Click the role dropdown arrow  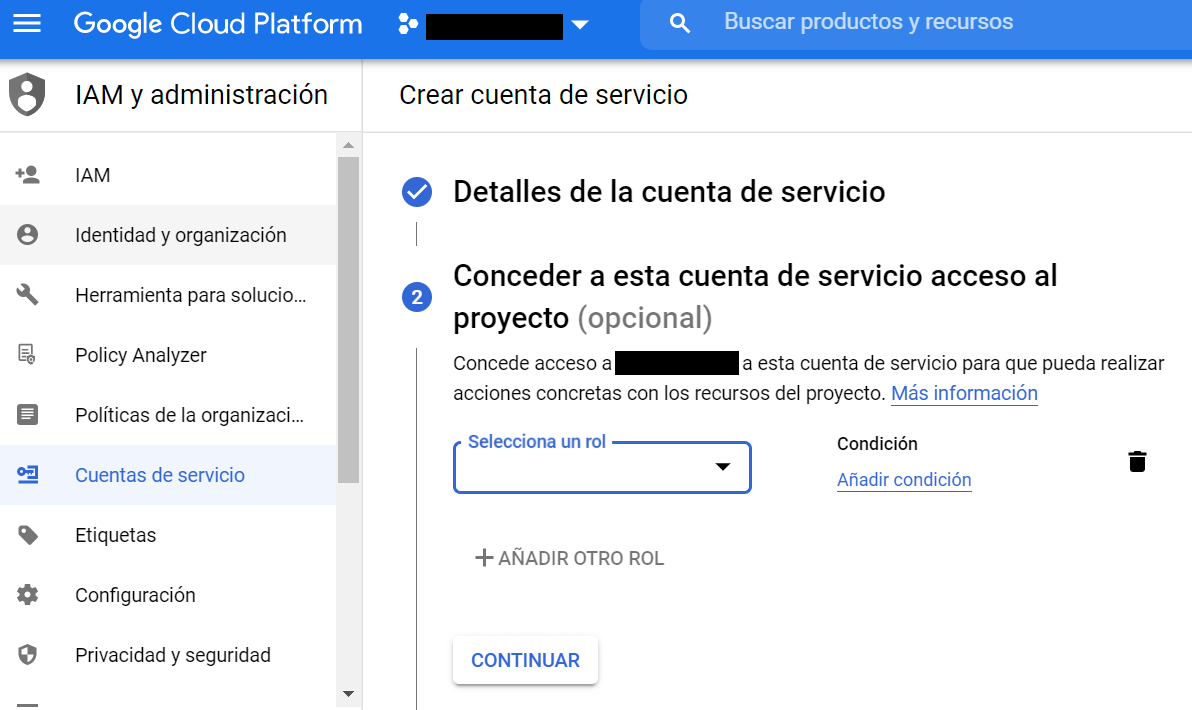[723, 467]
